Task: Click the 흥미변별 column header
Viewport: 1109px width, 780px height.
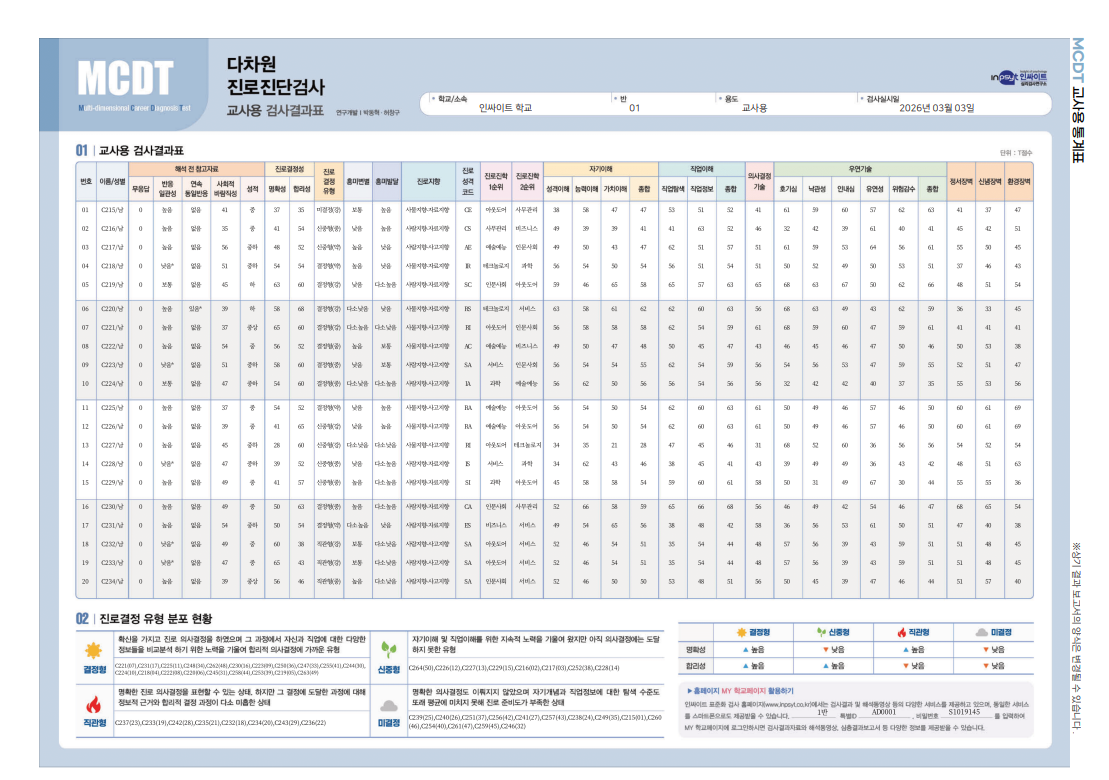Action: (358, 182)
